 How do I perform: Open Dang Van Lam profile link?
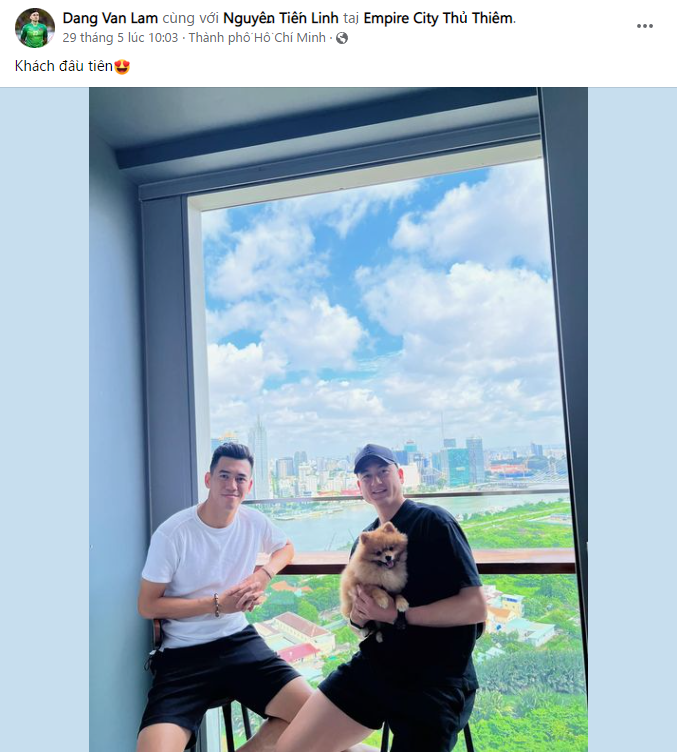(x=110, y=18)
